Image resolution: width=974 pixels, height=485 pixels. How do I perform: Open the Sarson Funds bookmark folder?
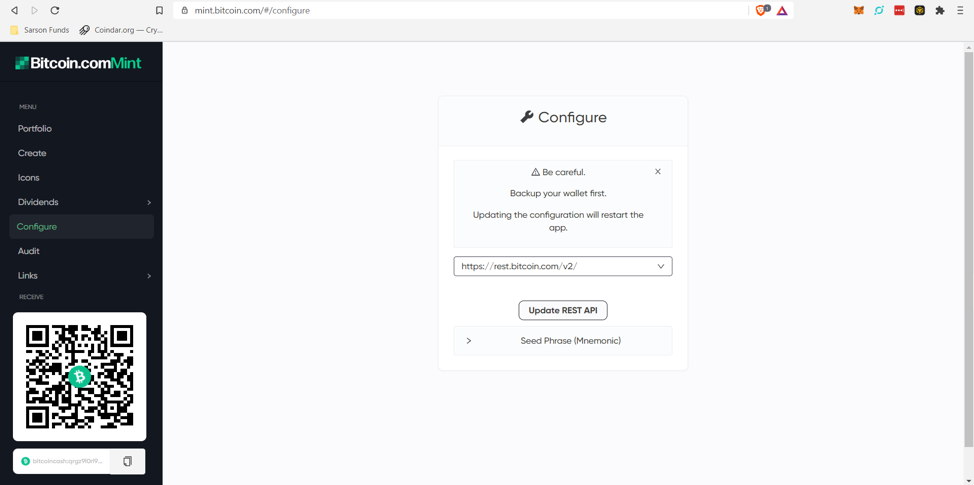click(x=40, y=30)
